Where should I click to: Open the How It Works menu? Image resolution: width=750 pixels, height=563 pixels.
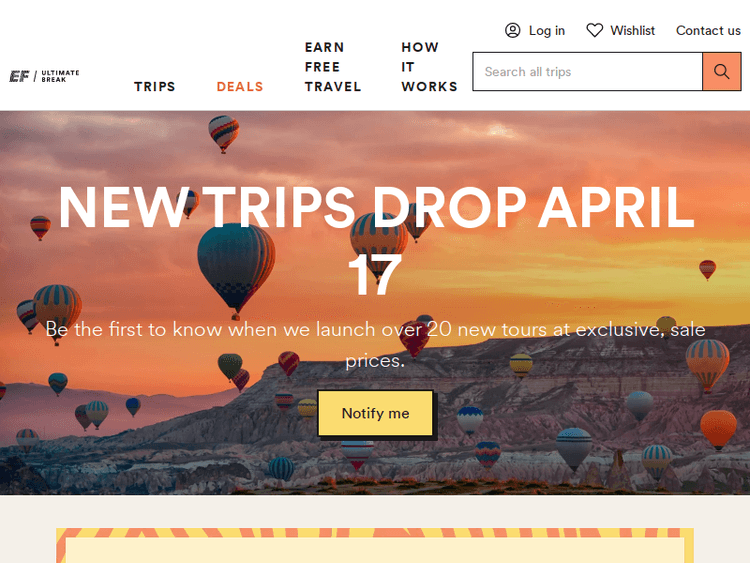(430, 67)
